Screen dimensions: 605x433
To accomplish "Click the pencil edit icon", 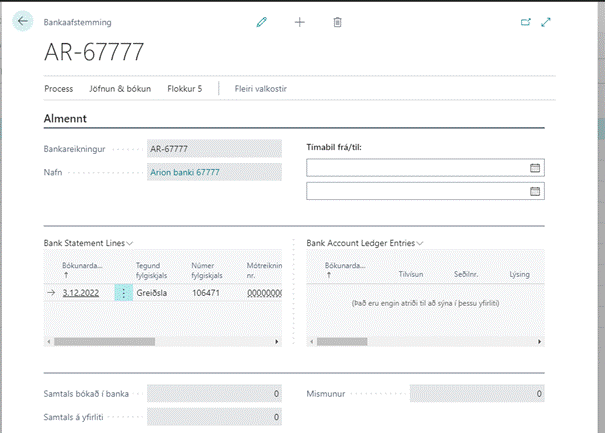I will pyautogui.click(x=262, y=22).
